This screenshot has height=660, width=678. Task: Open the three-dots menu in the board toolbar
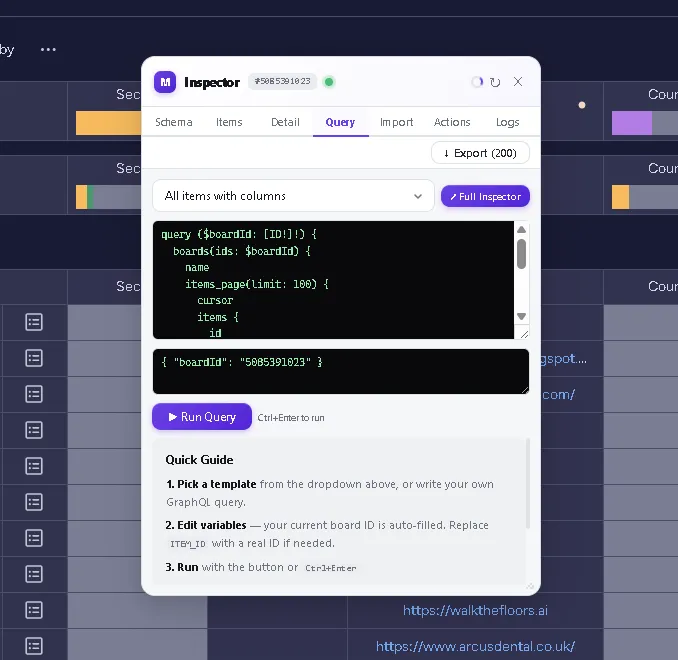pyautogui.click(x=48, y=50)
